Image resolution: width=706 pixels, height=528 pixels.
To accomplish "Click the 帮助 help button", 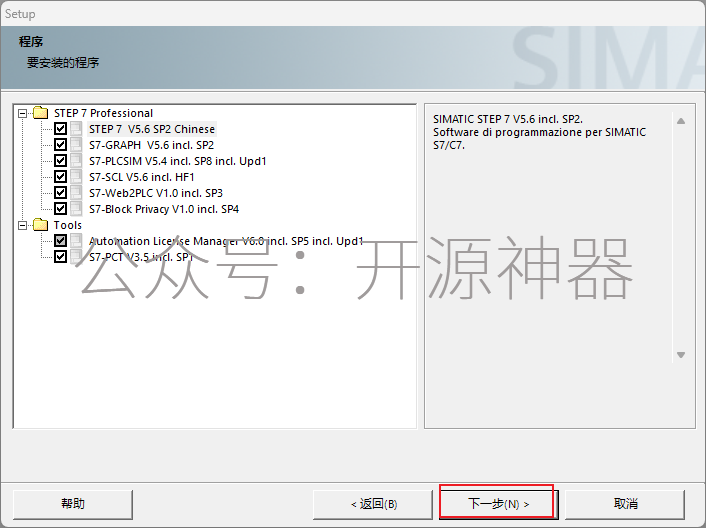I will [x=73, y=504].
